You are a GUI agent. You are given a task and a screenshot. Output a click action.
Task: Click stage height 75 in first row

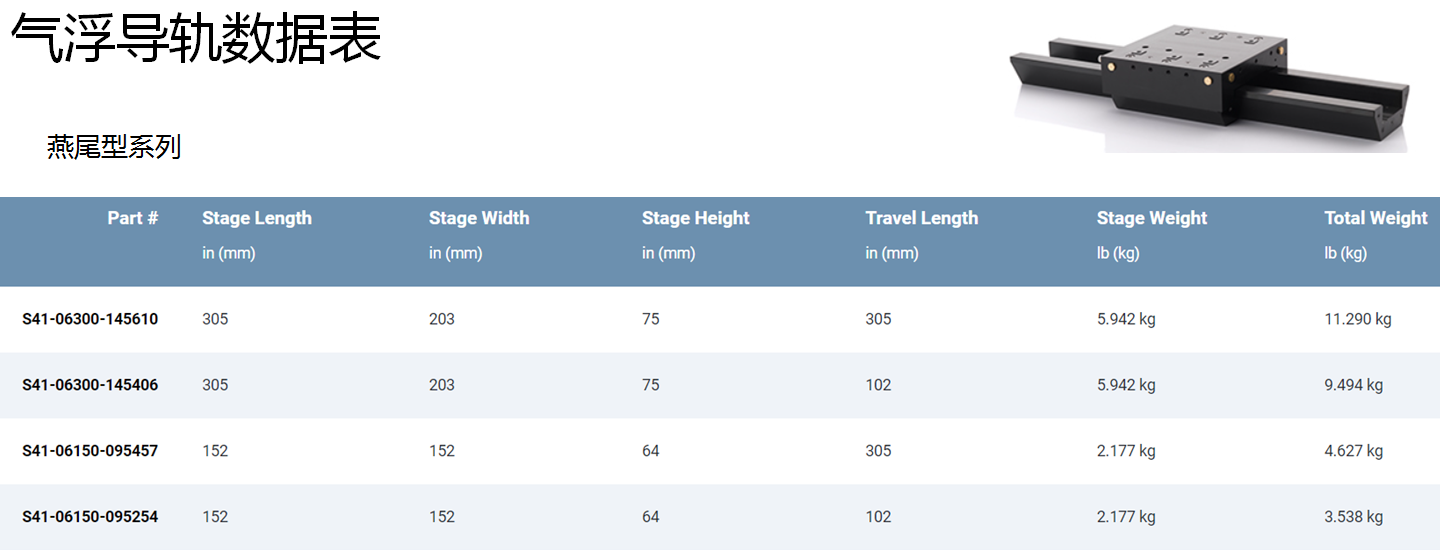click(651, 319)
